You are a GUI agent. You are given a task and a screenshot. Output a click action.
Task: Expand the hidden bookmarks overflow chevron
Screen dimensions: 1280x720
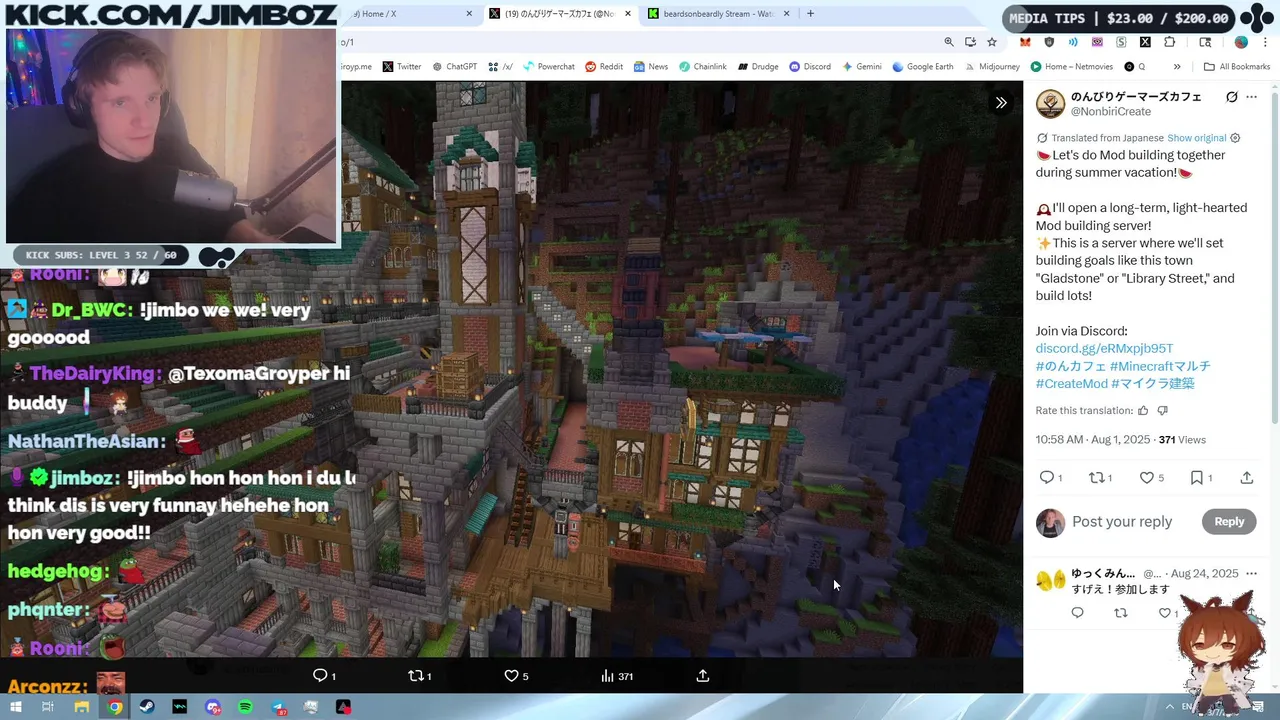click(x=1177, y=67)
